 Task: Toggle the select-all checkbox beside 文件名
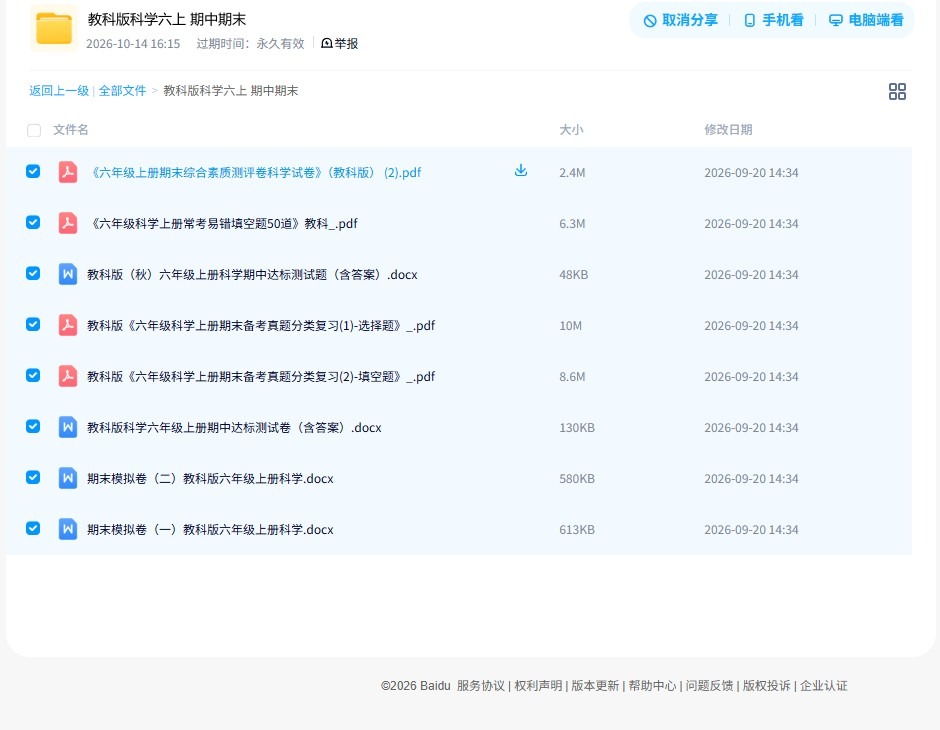(x=34, y=130)
